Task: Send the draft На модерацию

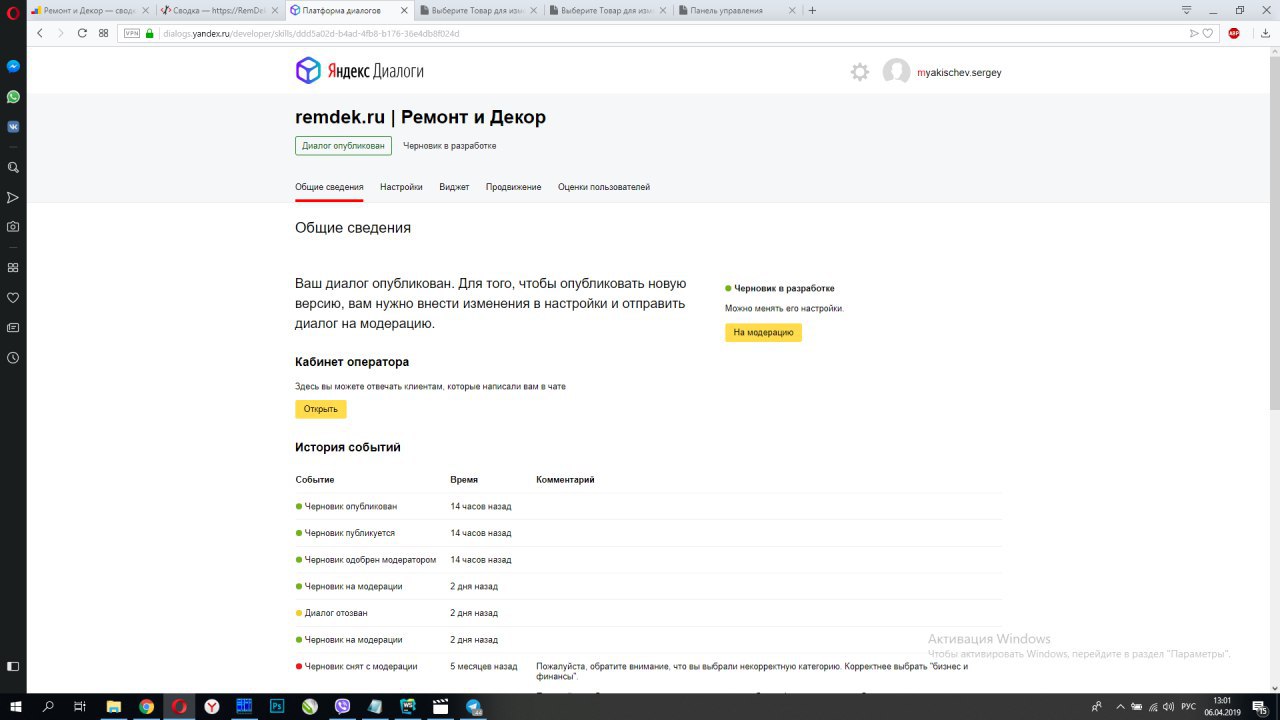Action: click(x=763, y=332)
